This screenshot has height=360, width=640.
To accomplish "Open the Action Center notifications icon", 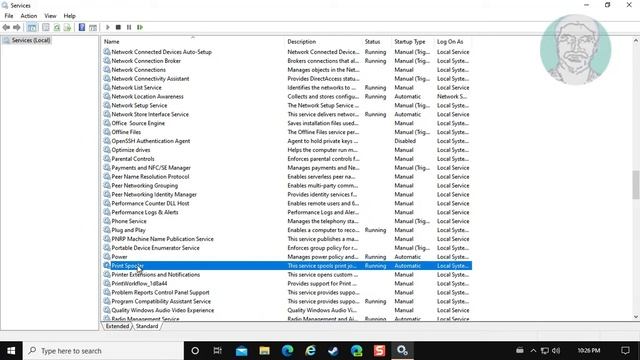I will point(625,351).
